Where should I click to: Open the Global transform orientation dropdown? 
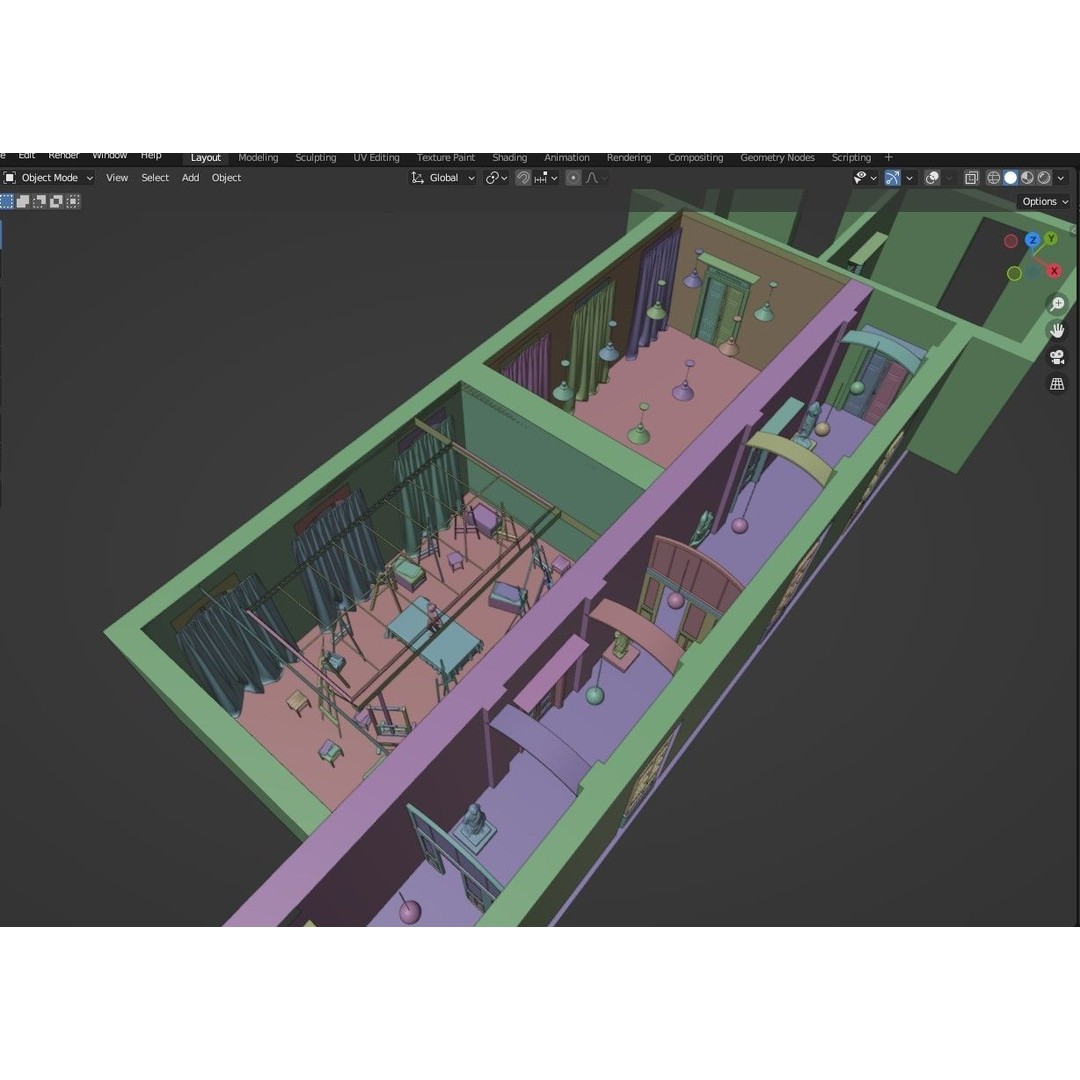(x=442, y=177)
